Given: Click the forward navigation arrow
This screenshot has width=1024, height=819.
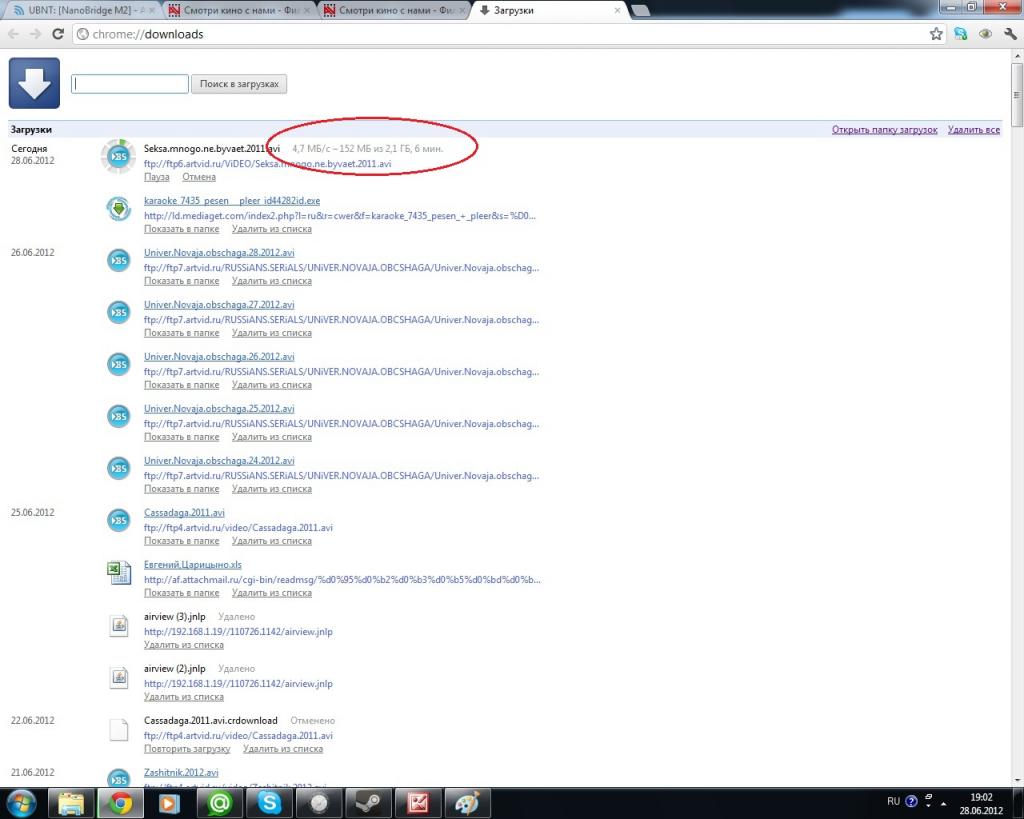Looking at the screenshot, I should tap(35, 34).
